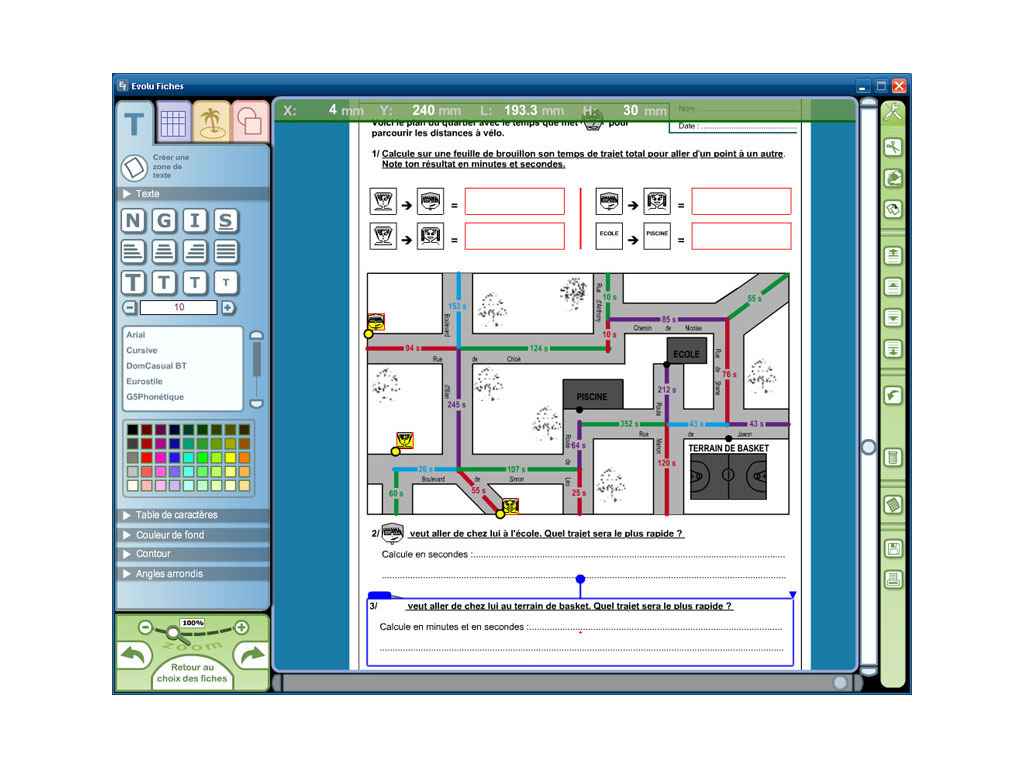Click the calculator icon in right toolbar
Viewport: 1024px width, 768px height.
893,457
